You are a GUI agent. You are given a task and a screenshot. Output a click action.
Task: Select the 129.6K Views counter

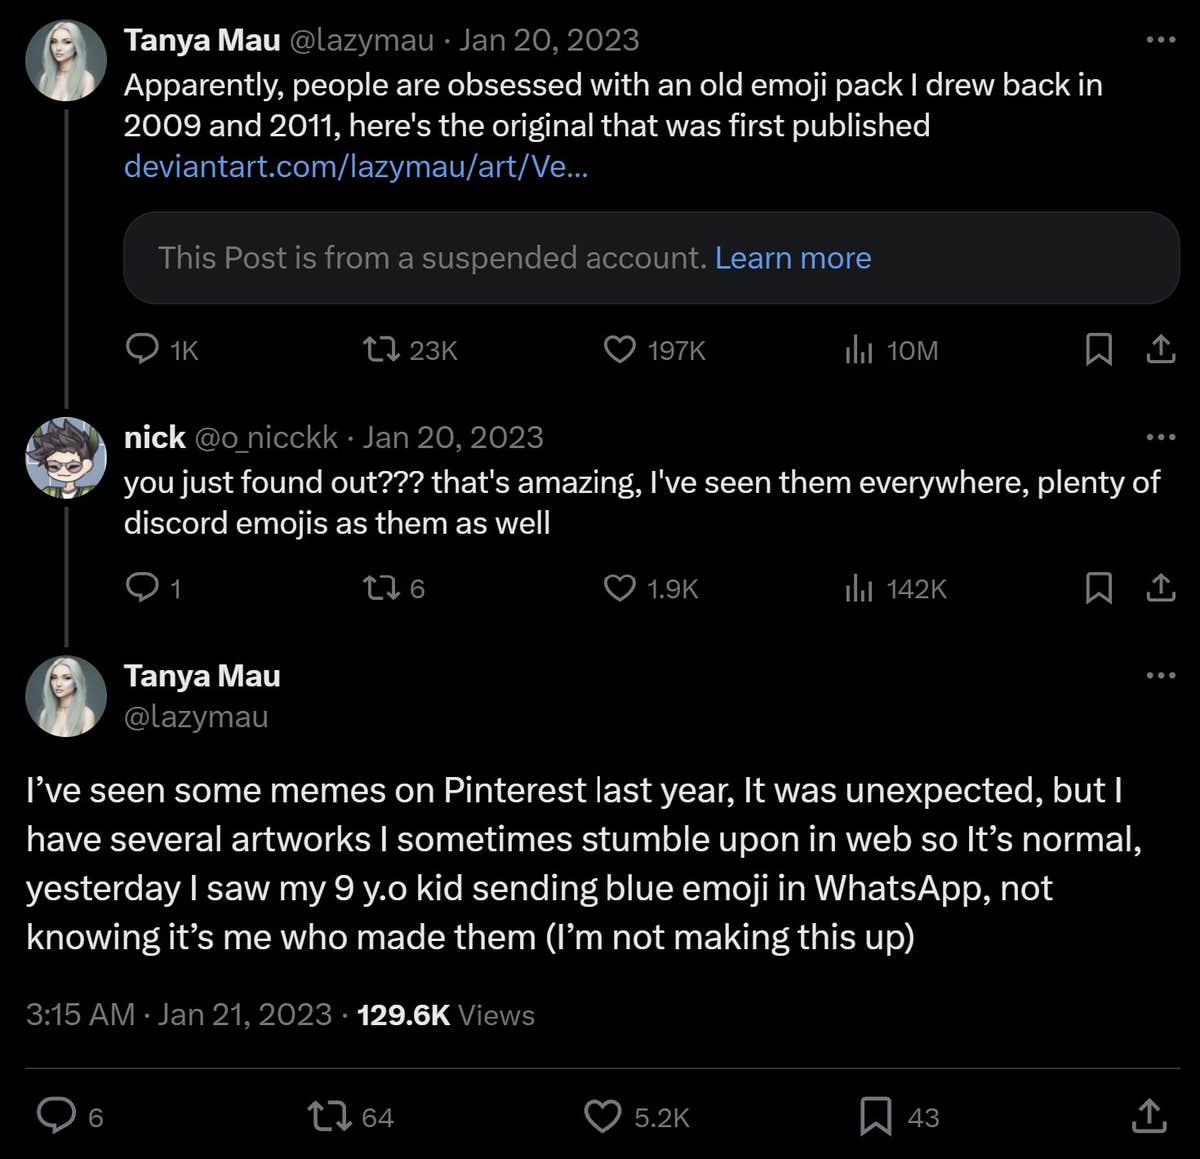point(445,1014)
